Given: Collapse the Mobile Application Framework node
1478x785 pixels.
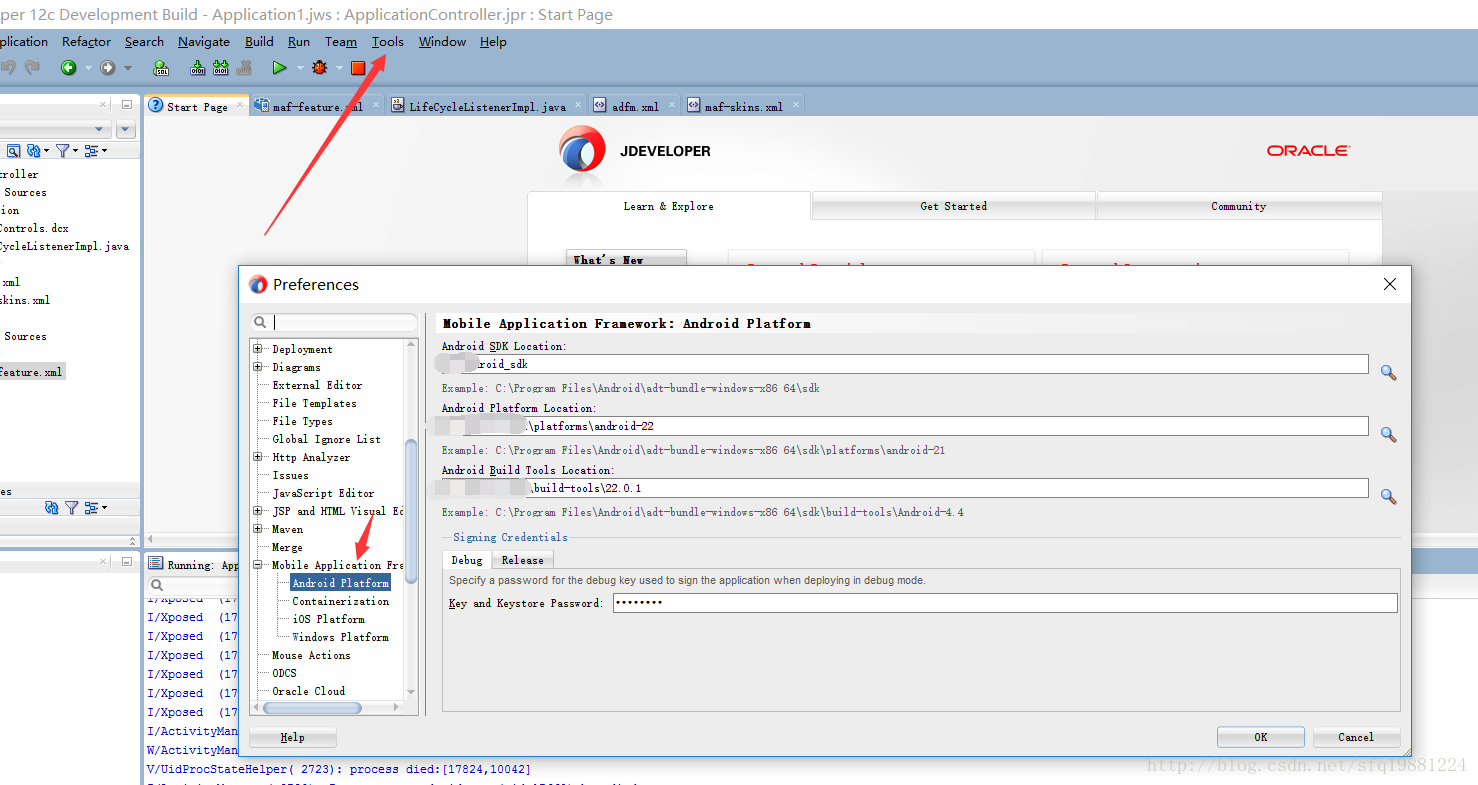Looking at the screenshot, I should 258,565.
